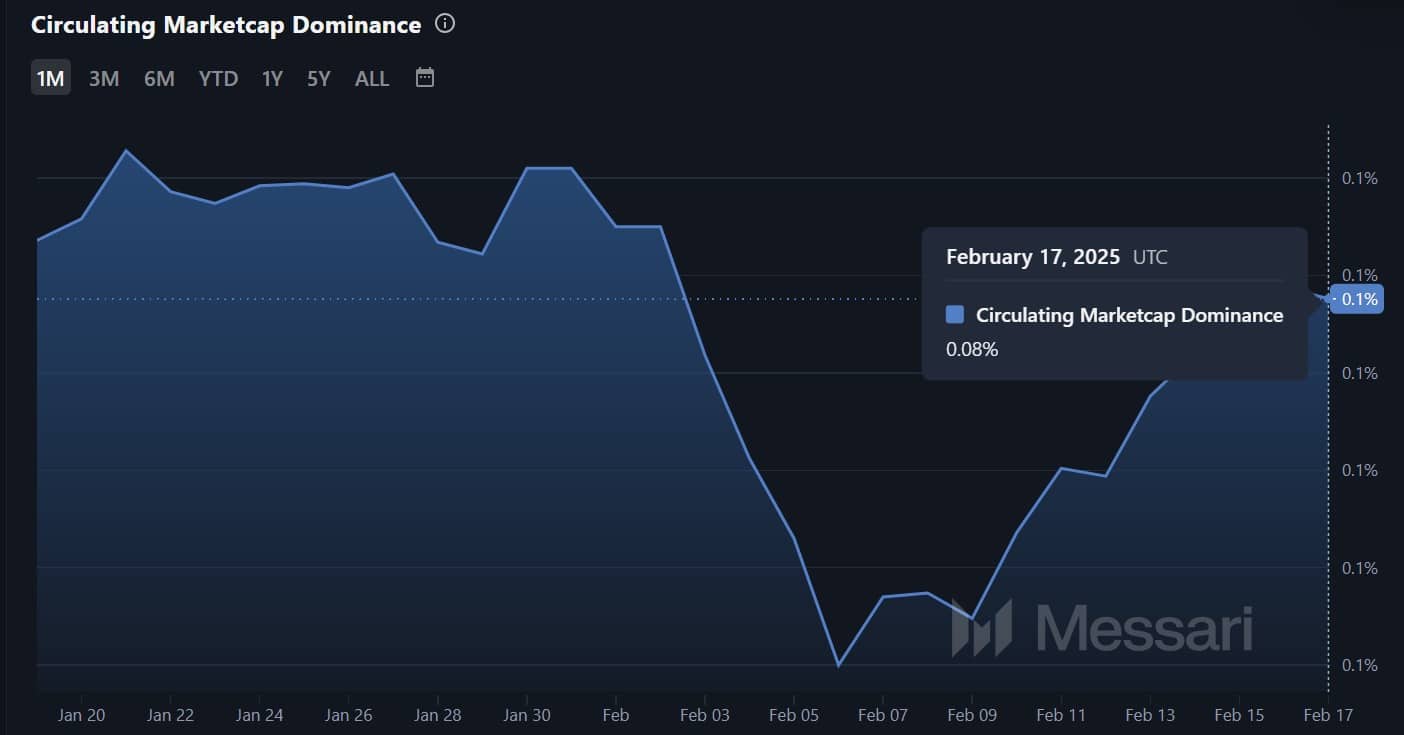Click the 'Feb 05' x-axis label
Screen dimensions: 1404x735
click(794, 715)
